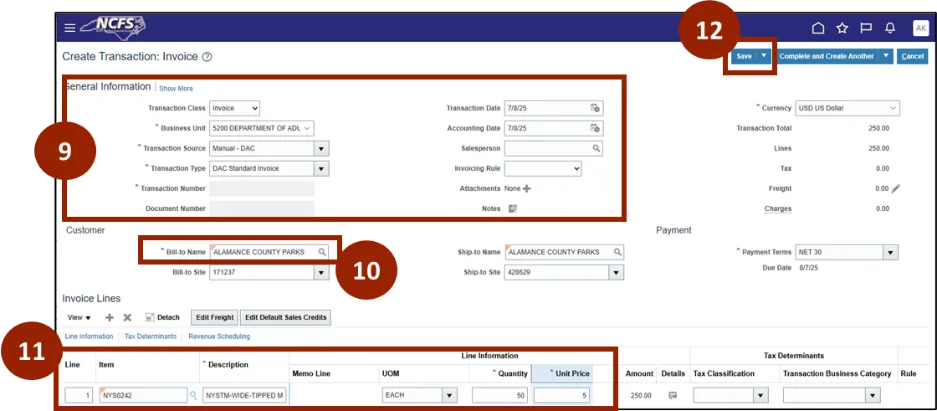Click the Save button

pyautogui.click(x=743, y=56)
